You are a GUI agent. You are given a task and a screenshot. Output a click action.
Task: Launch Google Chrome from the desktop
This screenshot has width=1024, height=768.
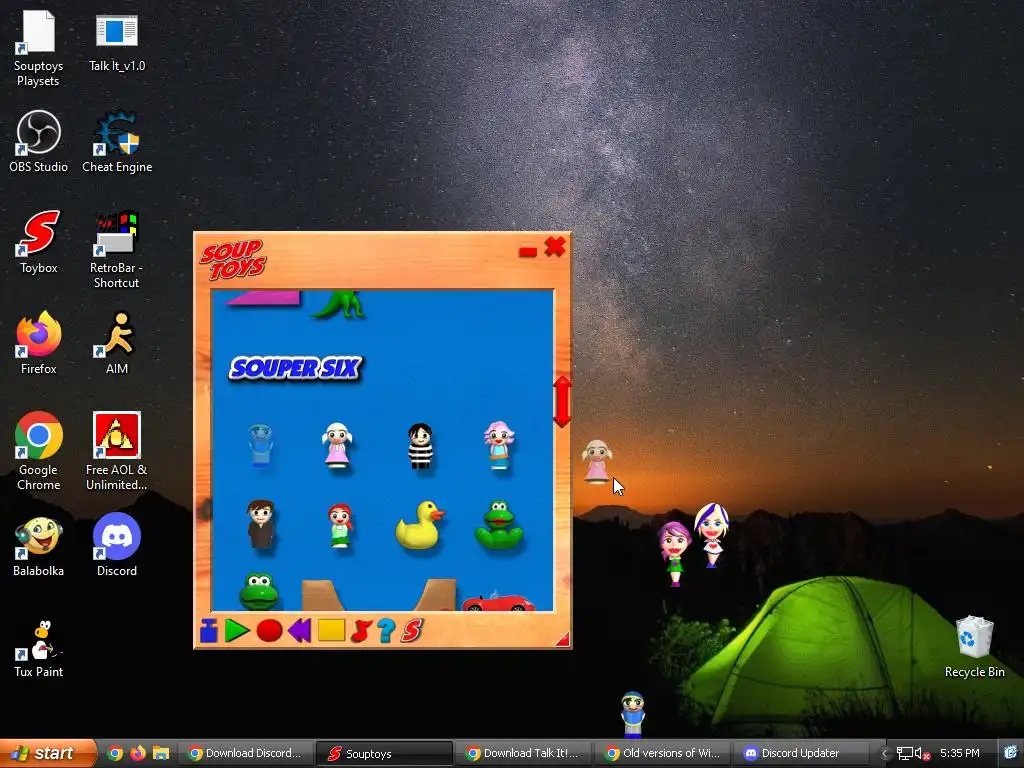[x=39, y=451]
